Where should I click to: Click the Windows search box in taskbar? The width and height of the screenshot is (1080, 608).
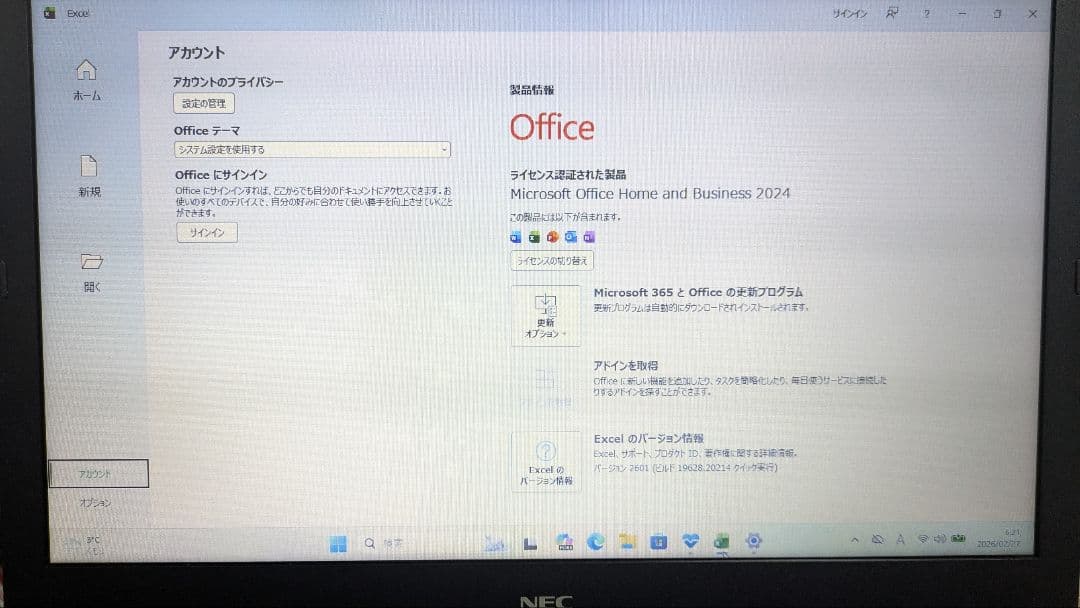coord(384,542)
